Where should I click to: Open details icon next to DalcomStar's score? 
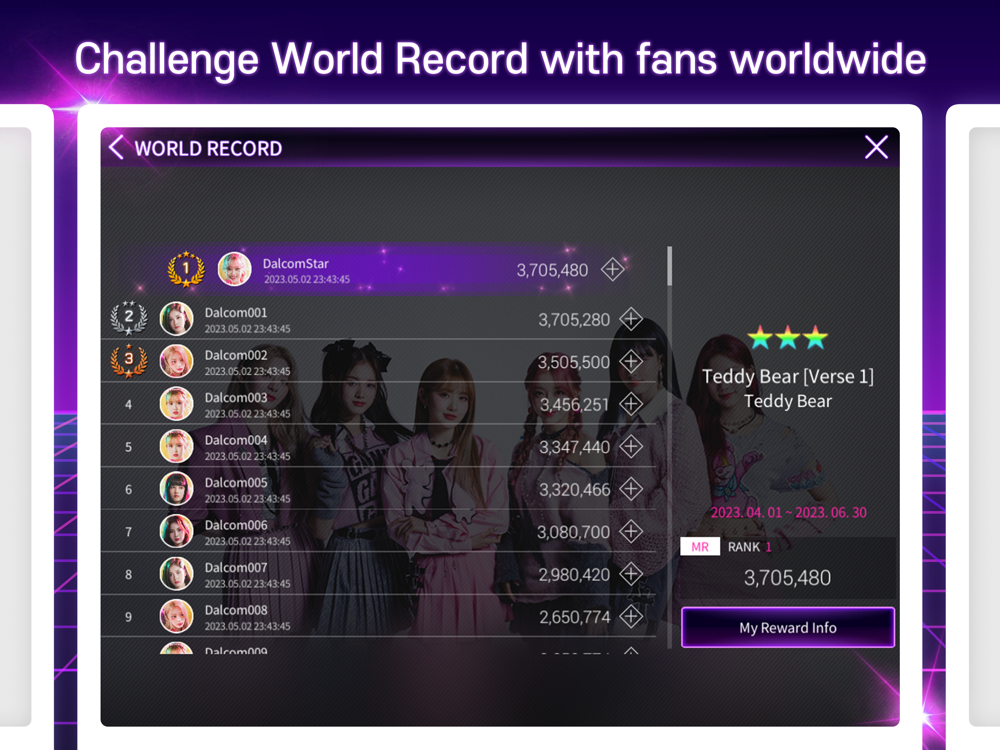[x=612, y=269]
